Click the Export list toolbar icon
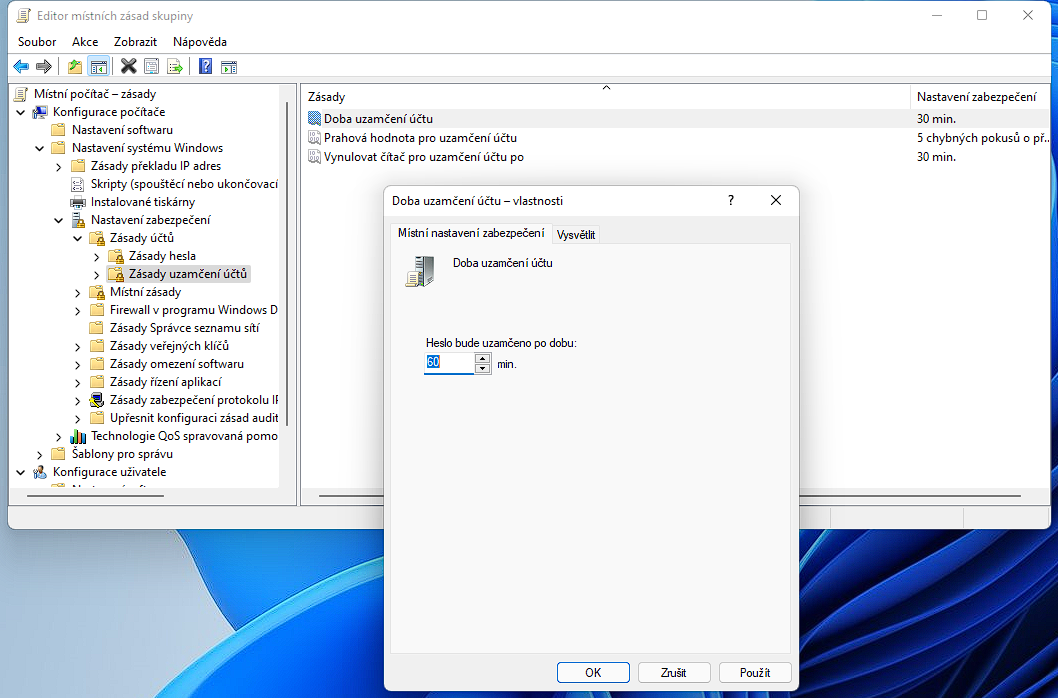 pos(175,67)
